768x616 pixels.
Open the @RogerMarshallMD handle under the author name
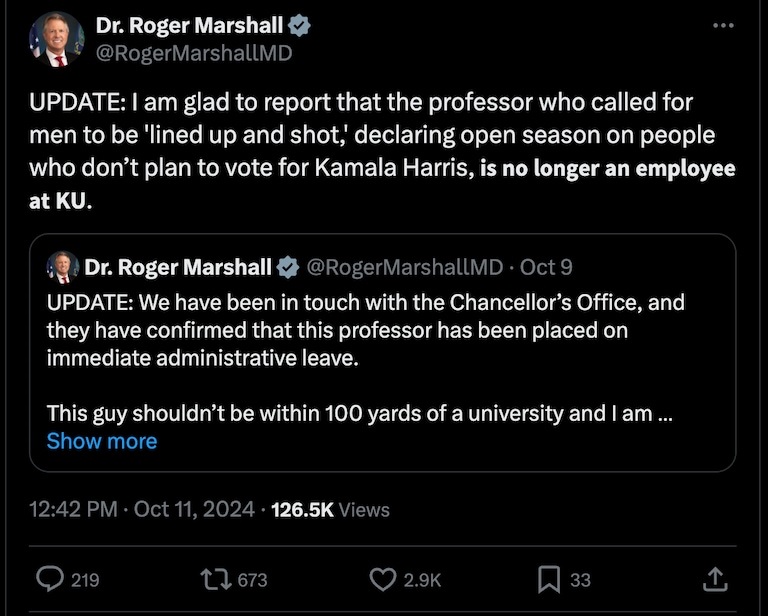point(193,54)
